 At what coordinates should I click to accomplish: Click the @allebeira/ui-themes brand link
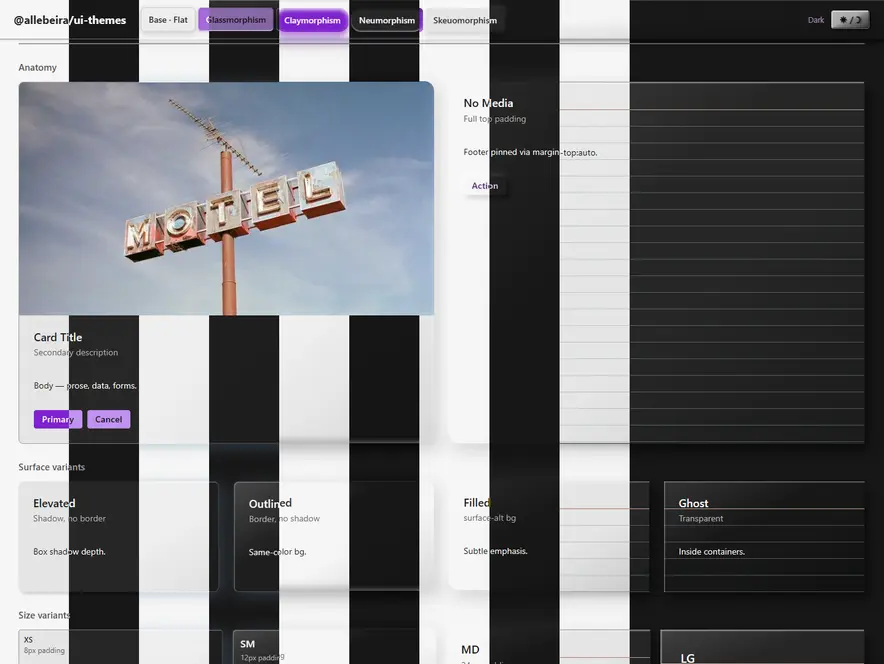point(70,20)
